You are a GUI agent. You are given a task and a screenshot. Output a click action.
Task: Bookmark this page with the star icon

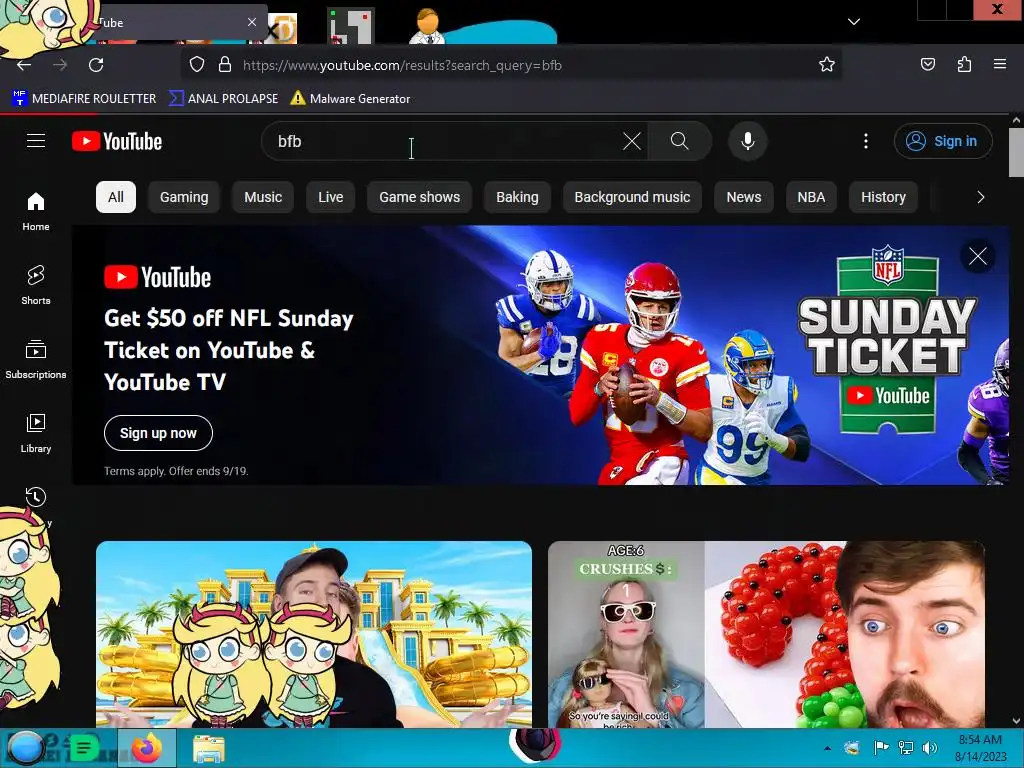[827, 65]
